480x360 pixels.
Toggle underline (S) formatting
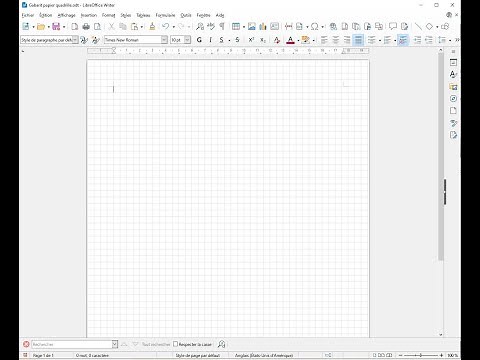pos(222,40)
